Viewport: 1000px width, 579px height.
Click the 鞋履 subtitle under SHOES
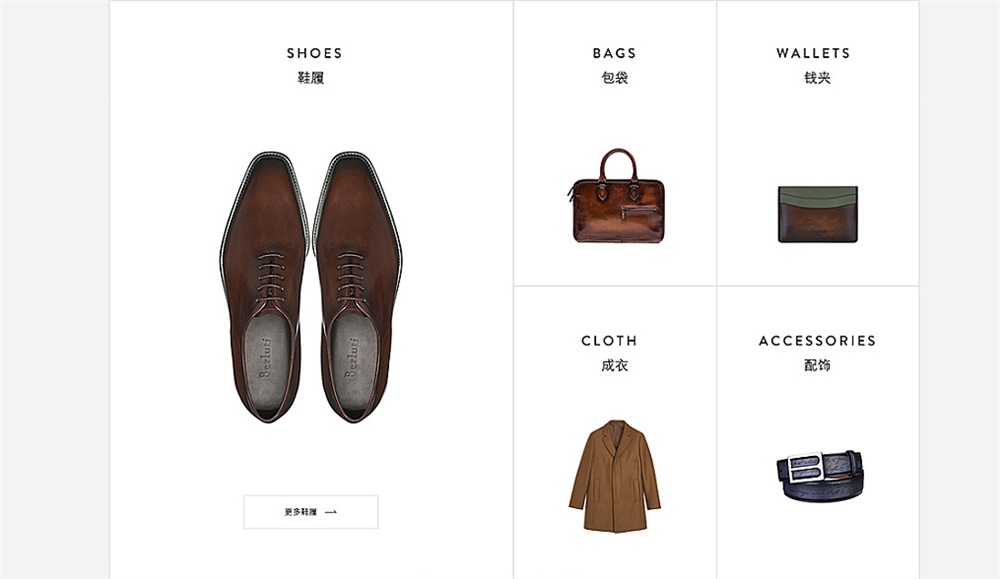(x=311, y=78)
